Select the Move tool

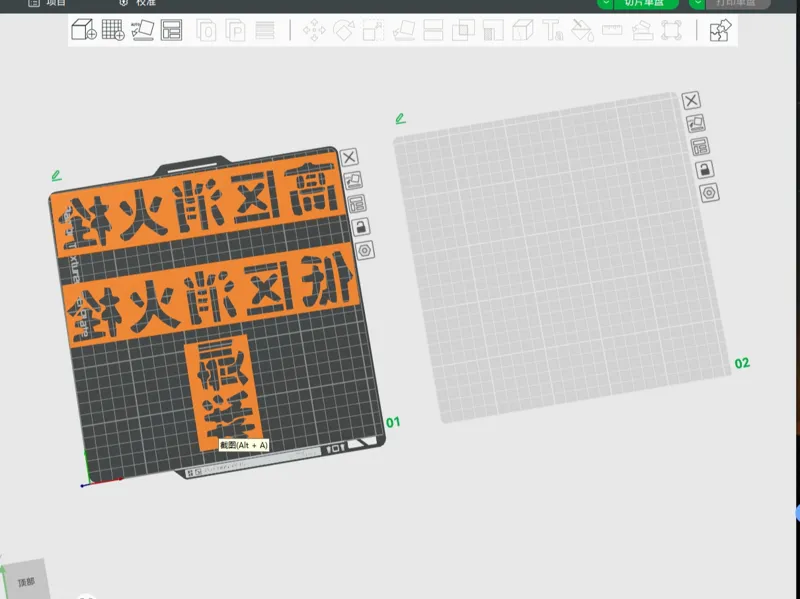tap(314, 31)
